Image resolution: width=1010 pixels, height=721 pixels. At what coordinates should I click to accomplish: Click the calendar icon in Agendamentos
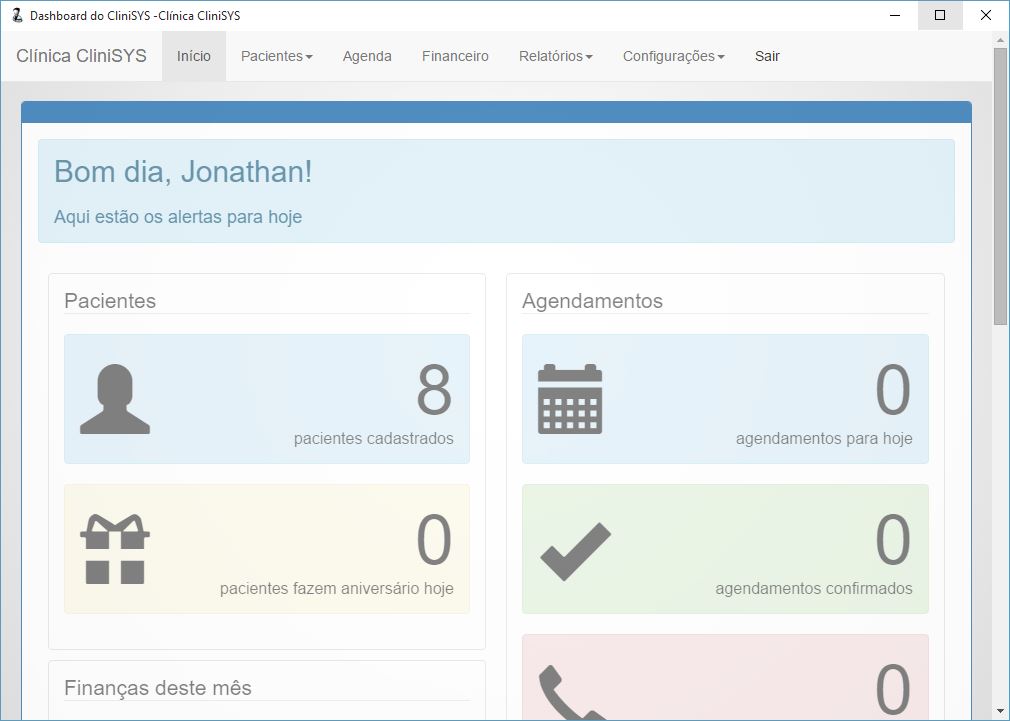point(570,399)
